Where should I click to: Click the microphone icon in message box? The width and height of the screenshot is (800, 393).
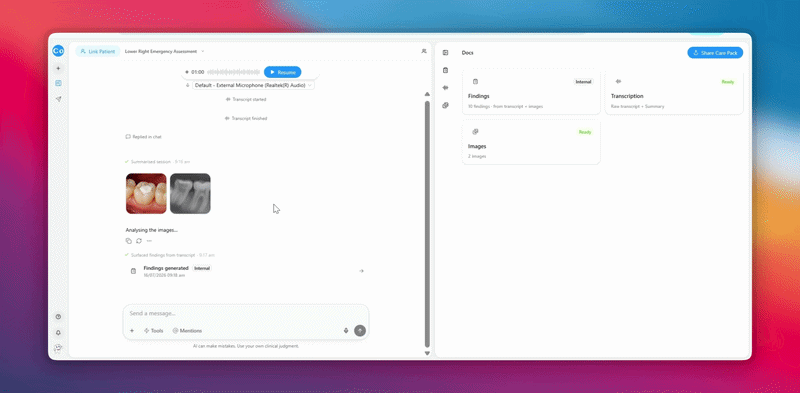346,331
